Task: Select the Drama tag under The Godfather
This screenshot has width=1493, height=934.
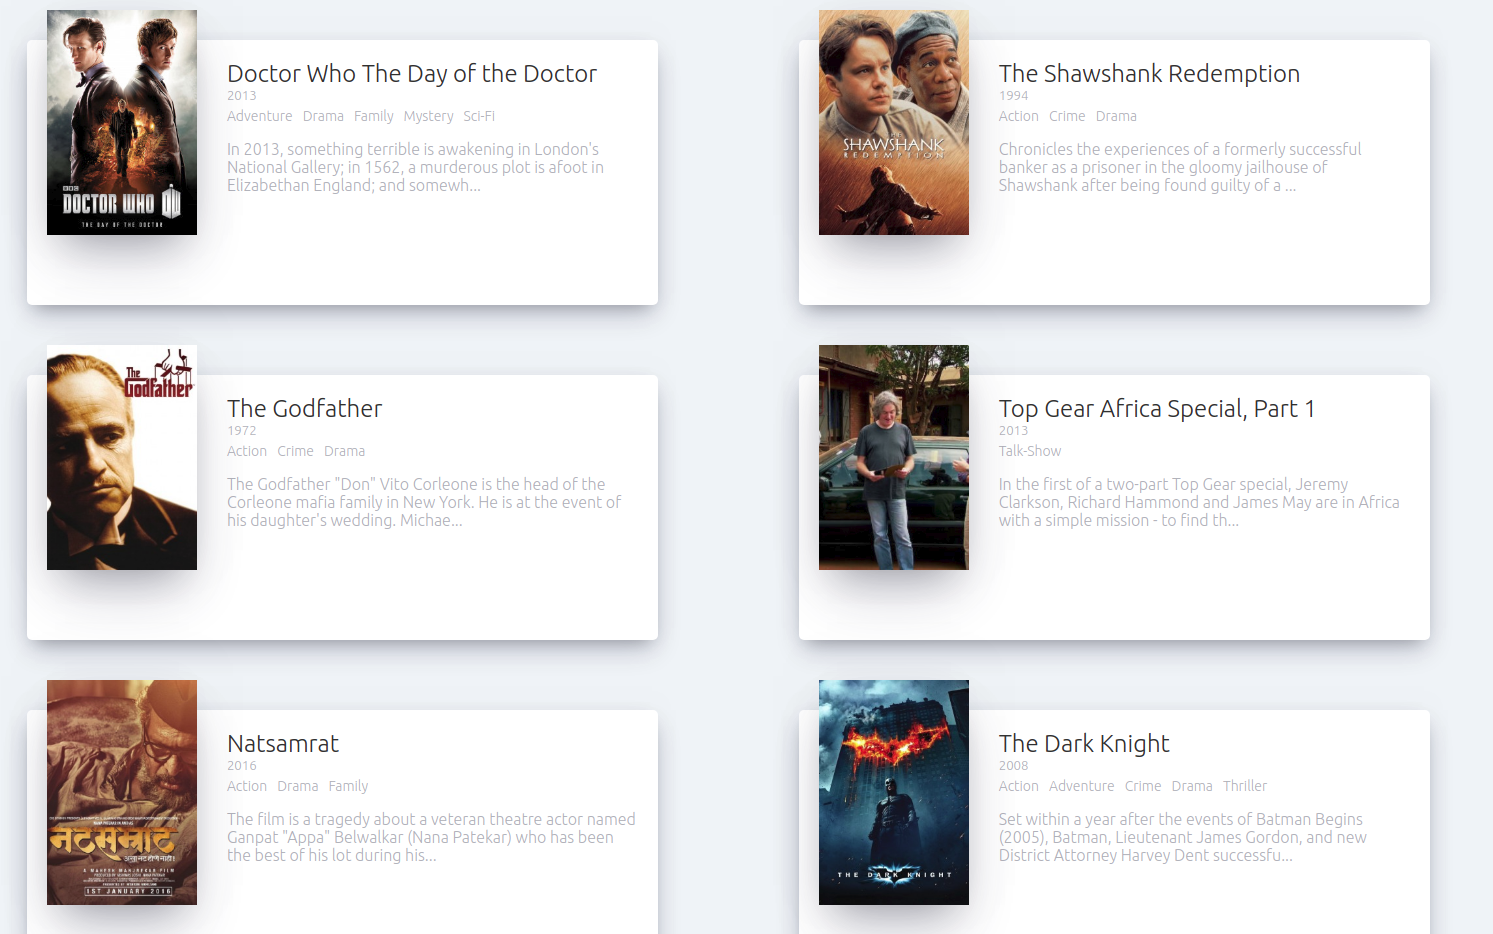Action: click(344, 451)
